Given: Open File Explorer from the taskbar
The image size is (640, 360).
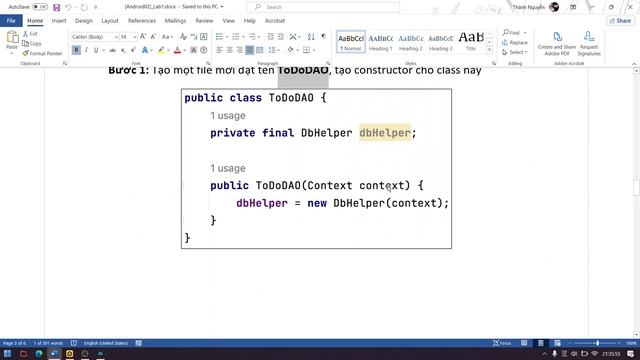Looking at the screenshot, I should tap(23, 353).
